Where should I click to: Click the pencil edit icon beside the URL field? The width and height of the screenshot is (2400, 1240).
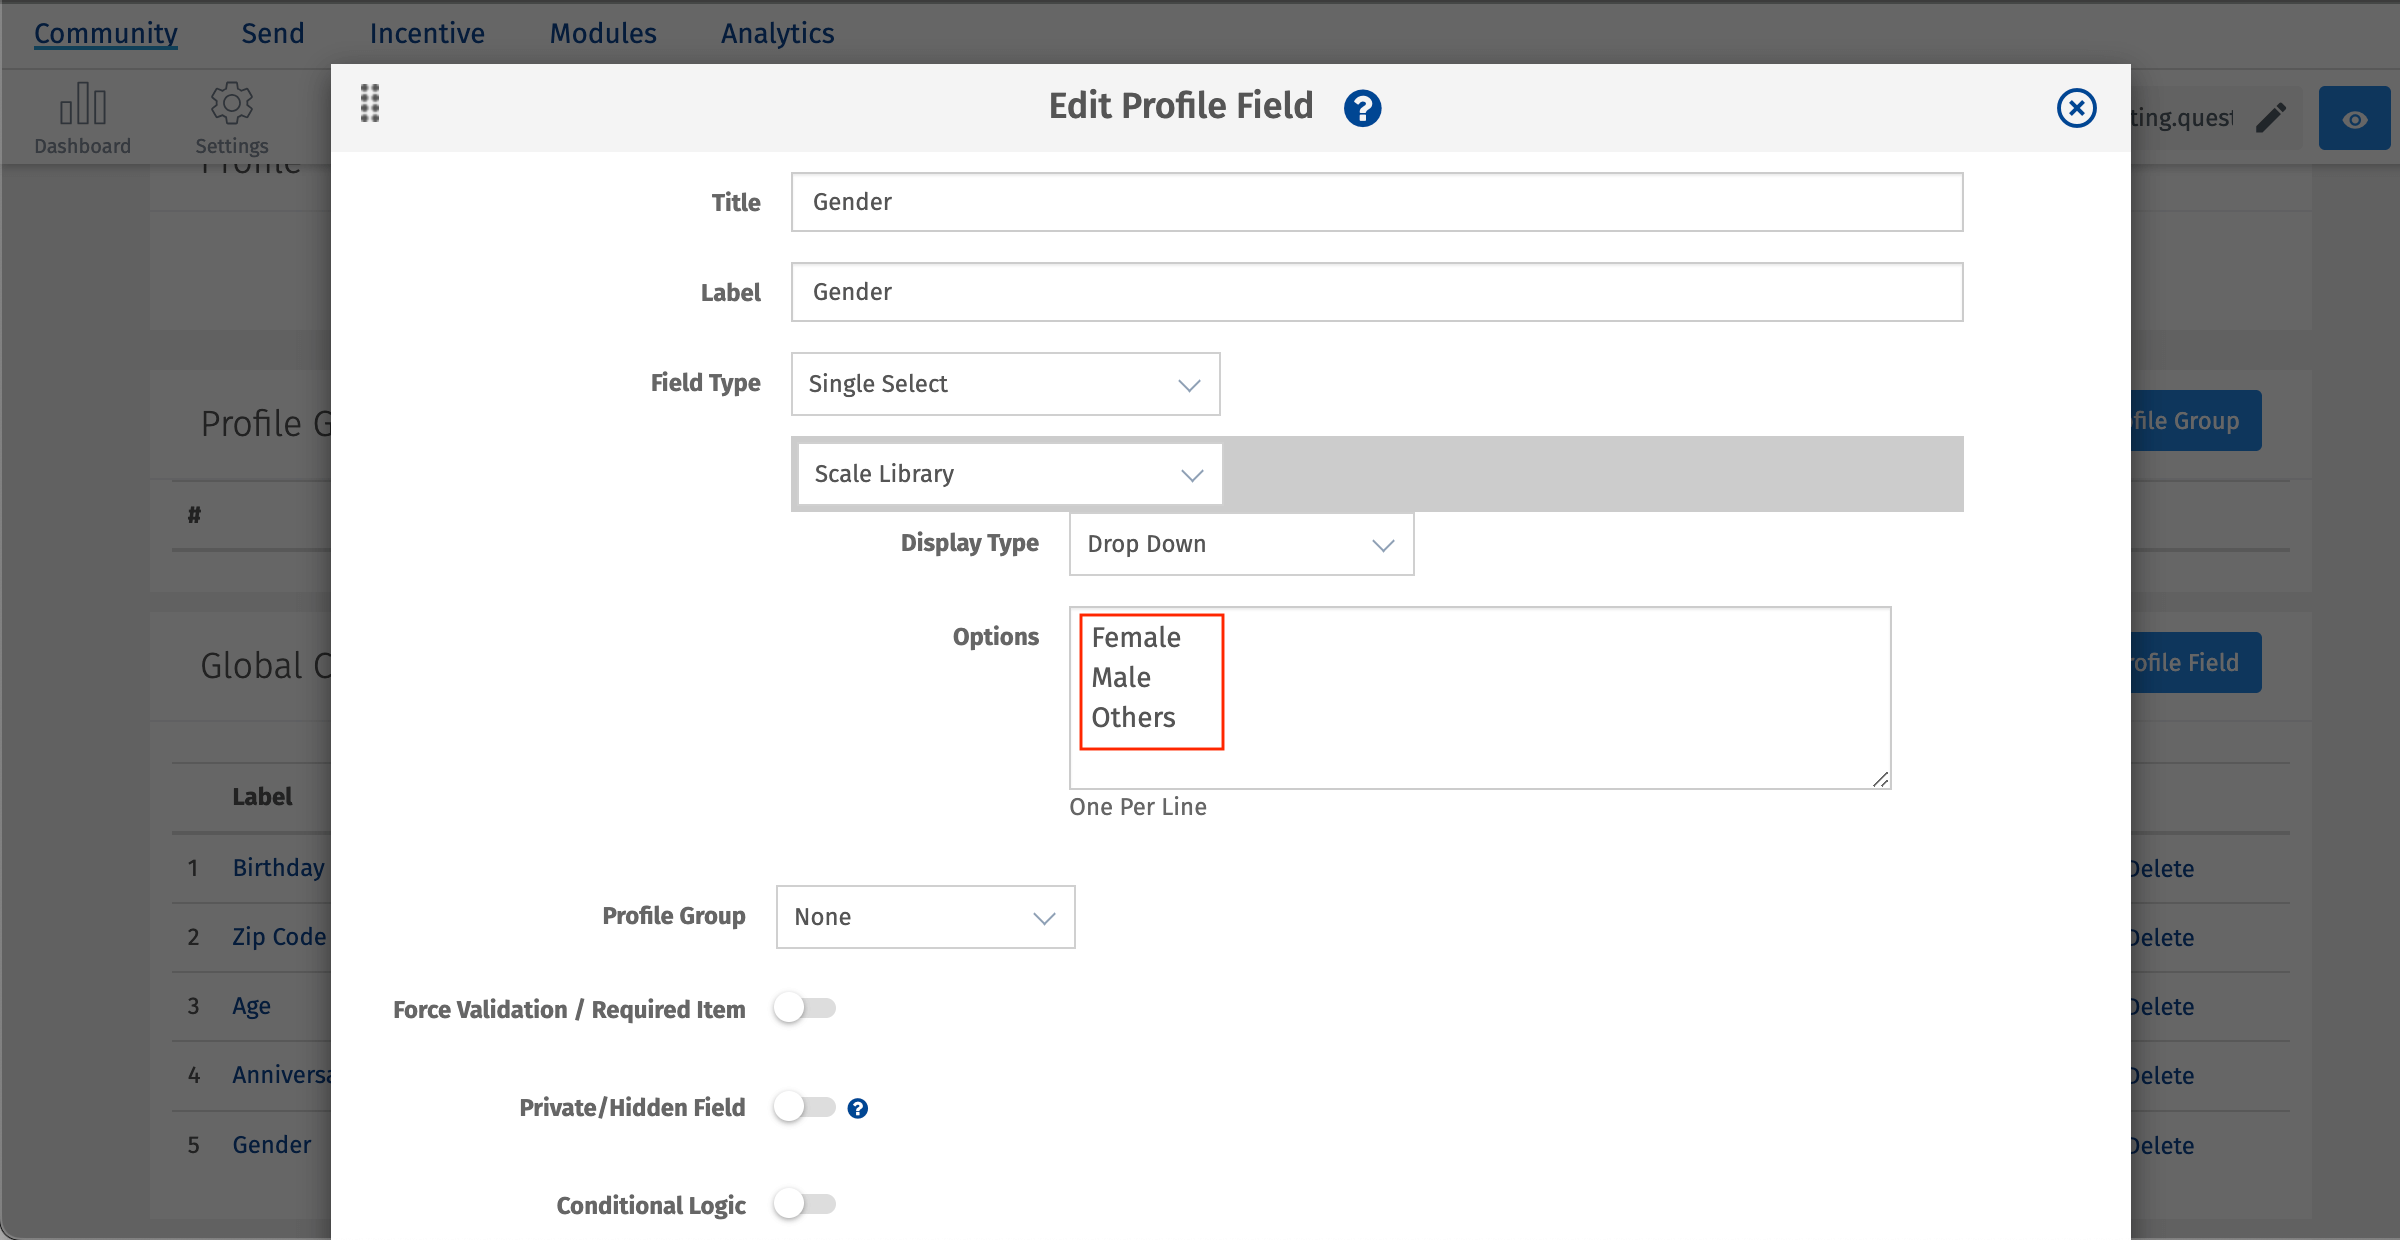[x=2271, y=117]
